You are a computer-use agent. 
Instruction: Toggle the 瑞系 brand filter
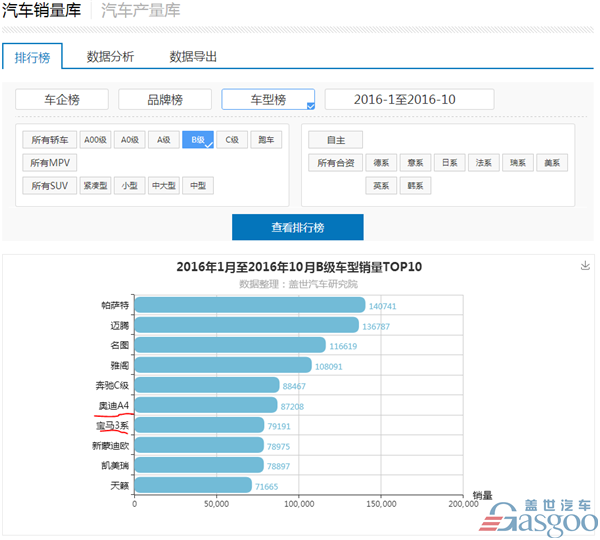pos(518,163)
